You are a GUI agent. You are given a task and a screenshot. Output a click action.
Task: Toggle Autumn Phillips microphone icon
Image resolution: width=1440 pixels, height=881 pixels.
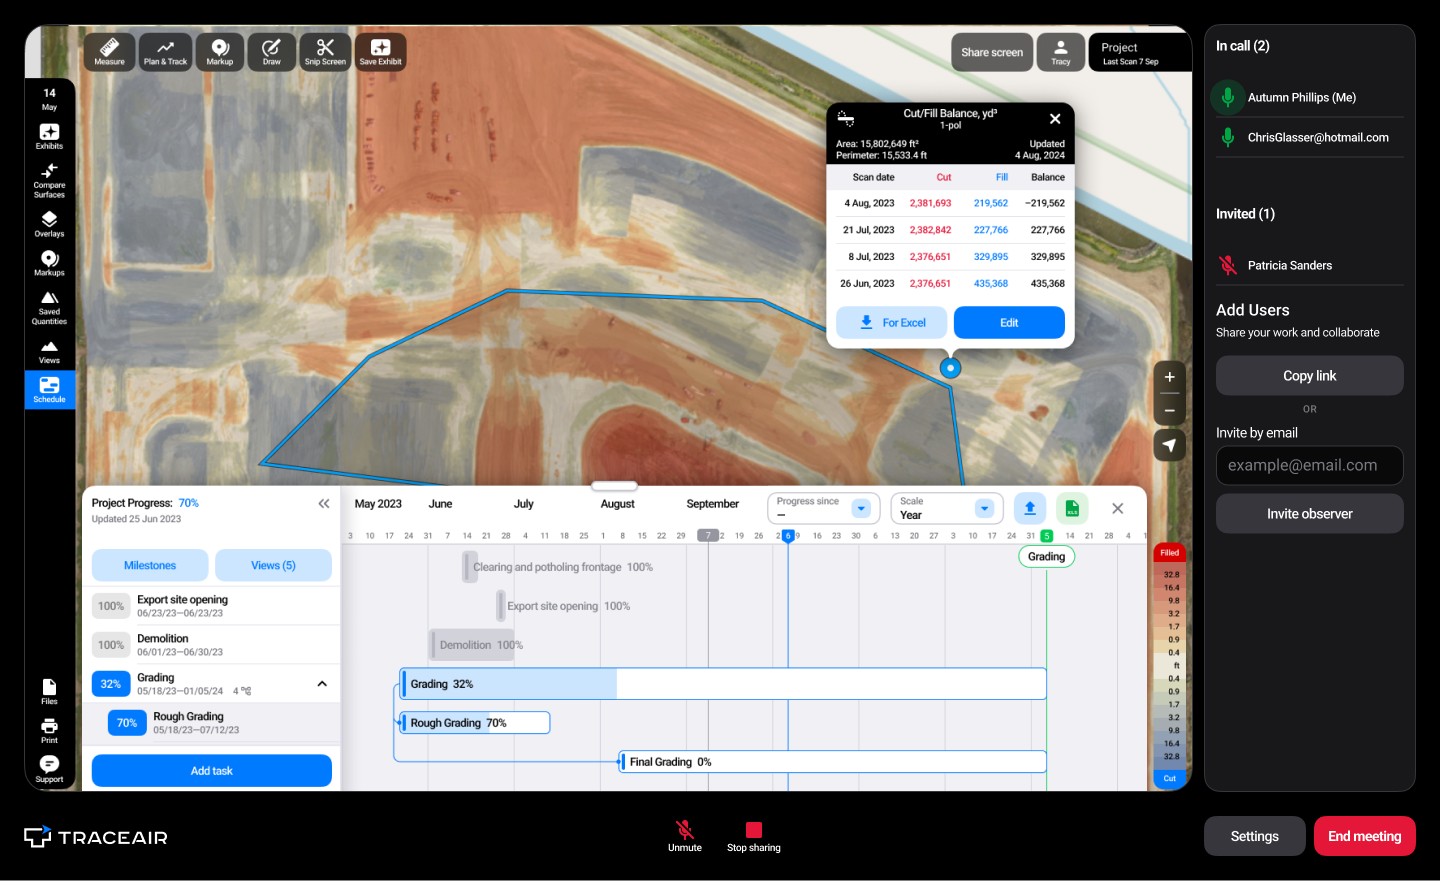click(x=1228, y=97)
